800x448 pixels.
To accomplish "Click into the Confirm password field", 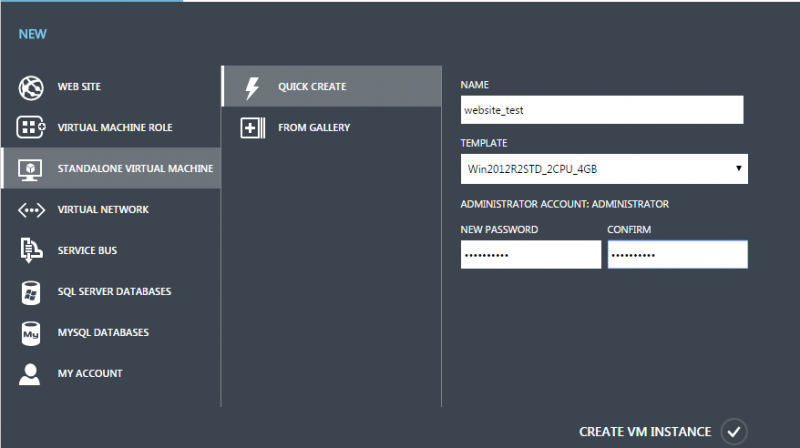I will [677, 255].
